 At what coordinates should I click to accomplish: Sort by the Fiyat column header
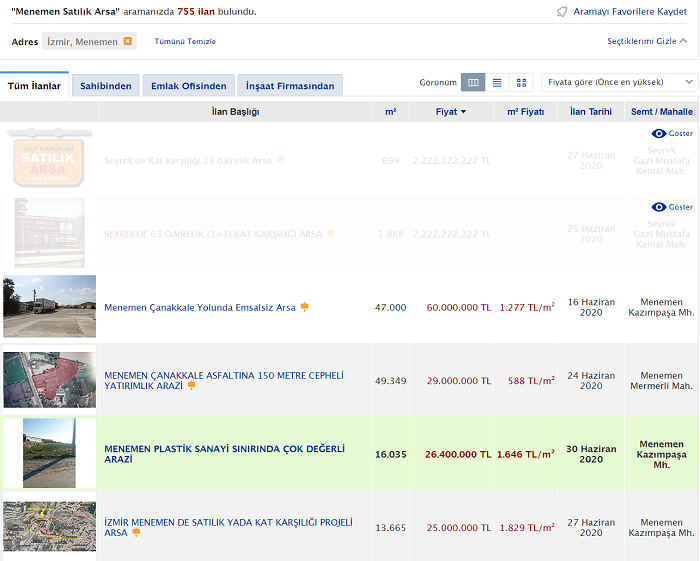click(x=450, y=112)
